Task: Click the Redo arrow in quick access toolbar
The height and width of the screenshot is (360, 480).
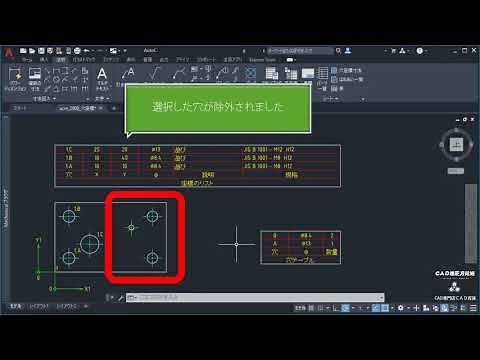Action: pos(100,51)
